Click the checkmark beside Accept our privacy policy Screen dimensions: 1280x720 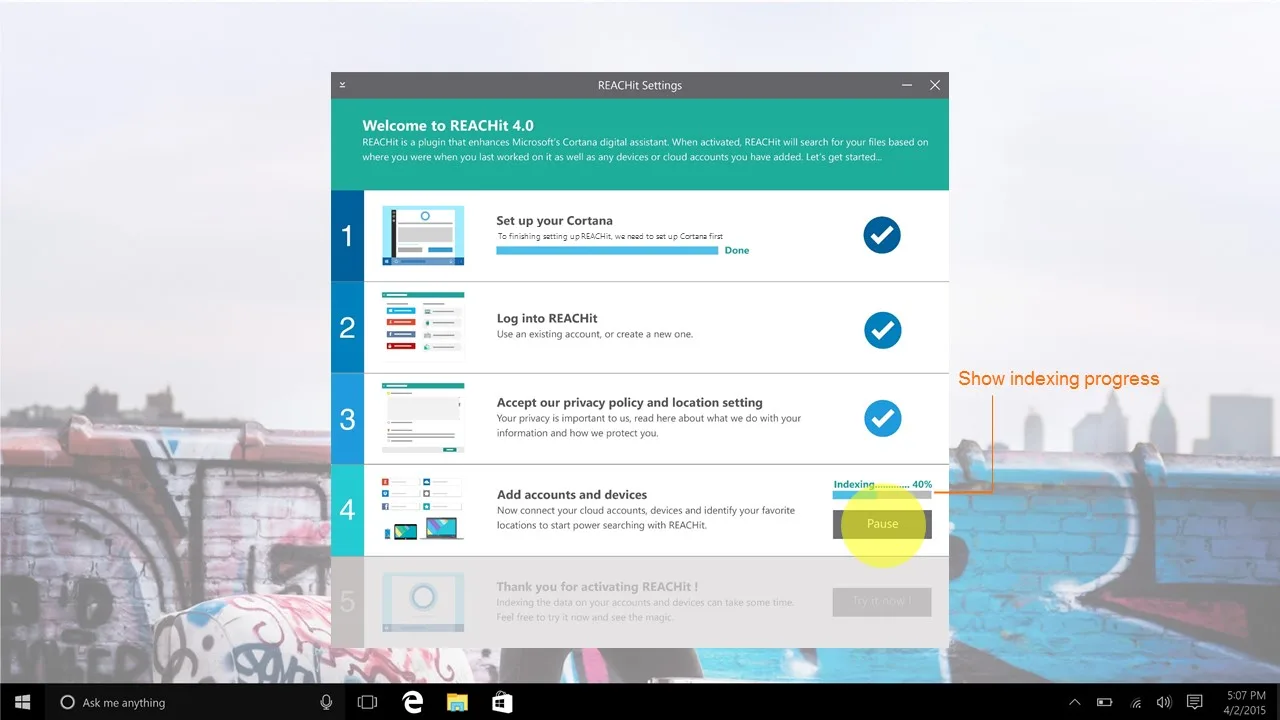882,418
